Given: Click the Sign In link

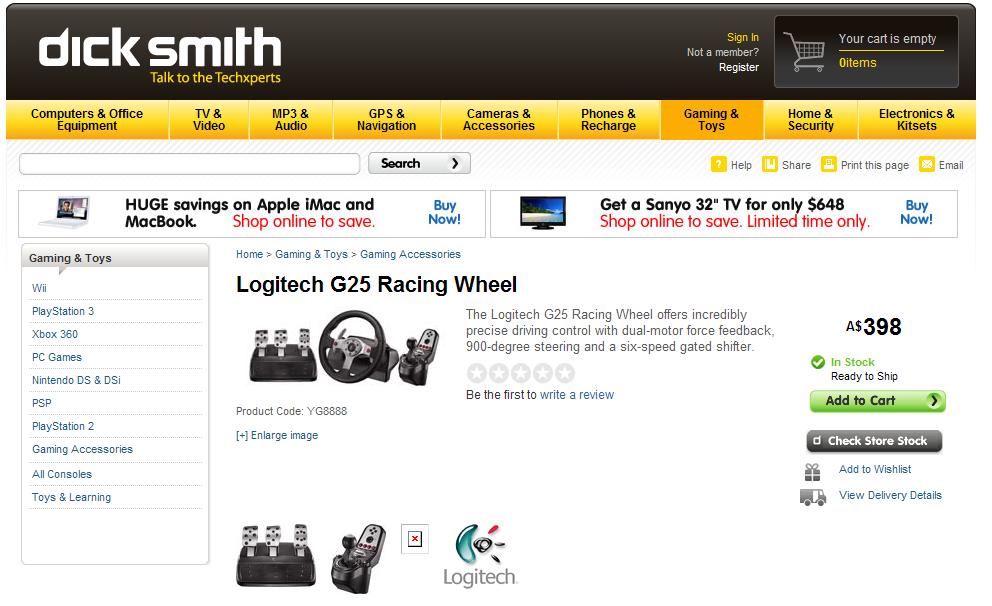Looking at the screenshot, I should click(743, 37).
